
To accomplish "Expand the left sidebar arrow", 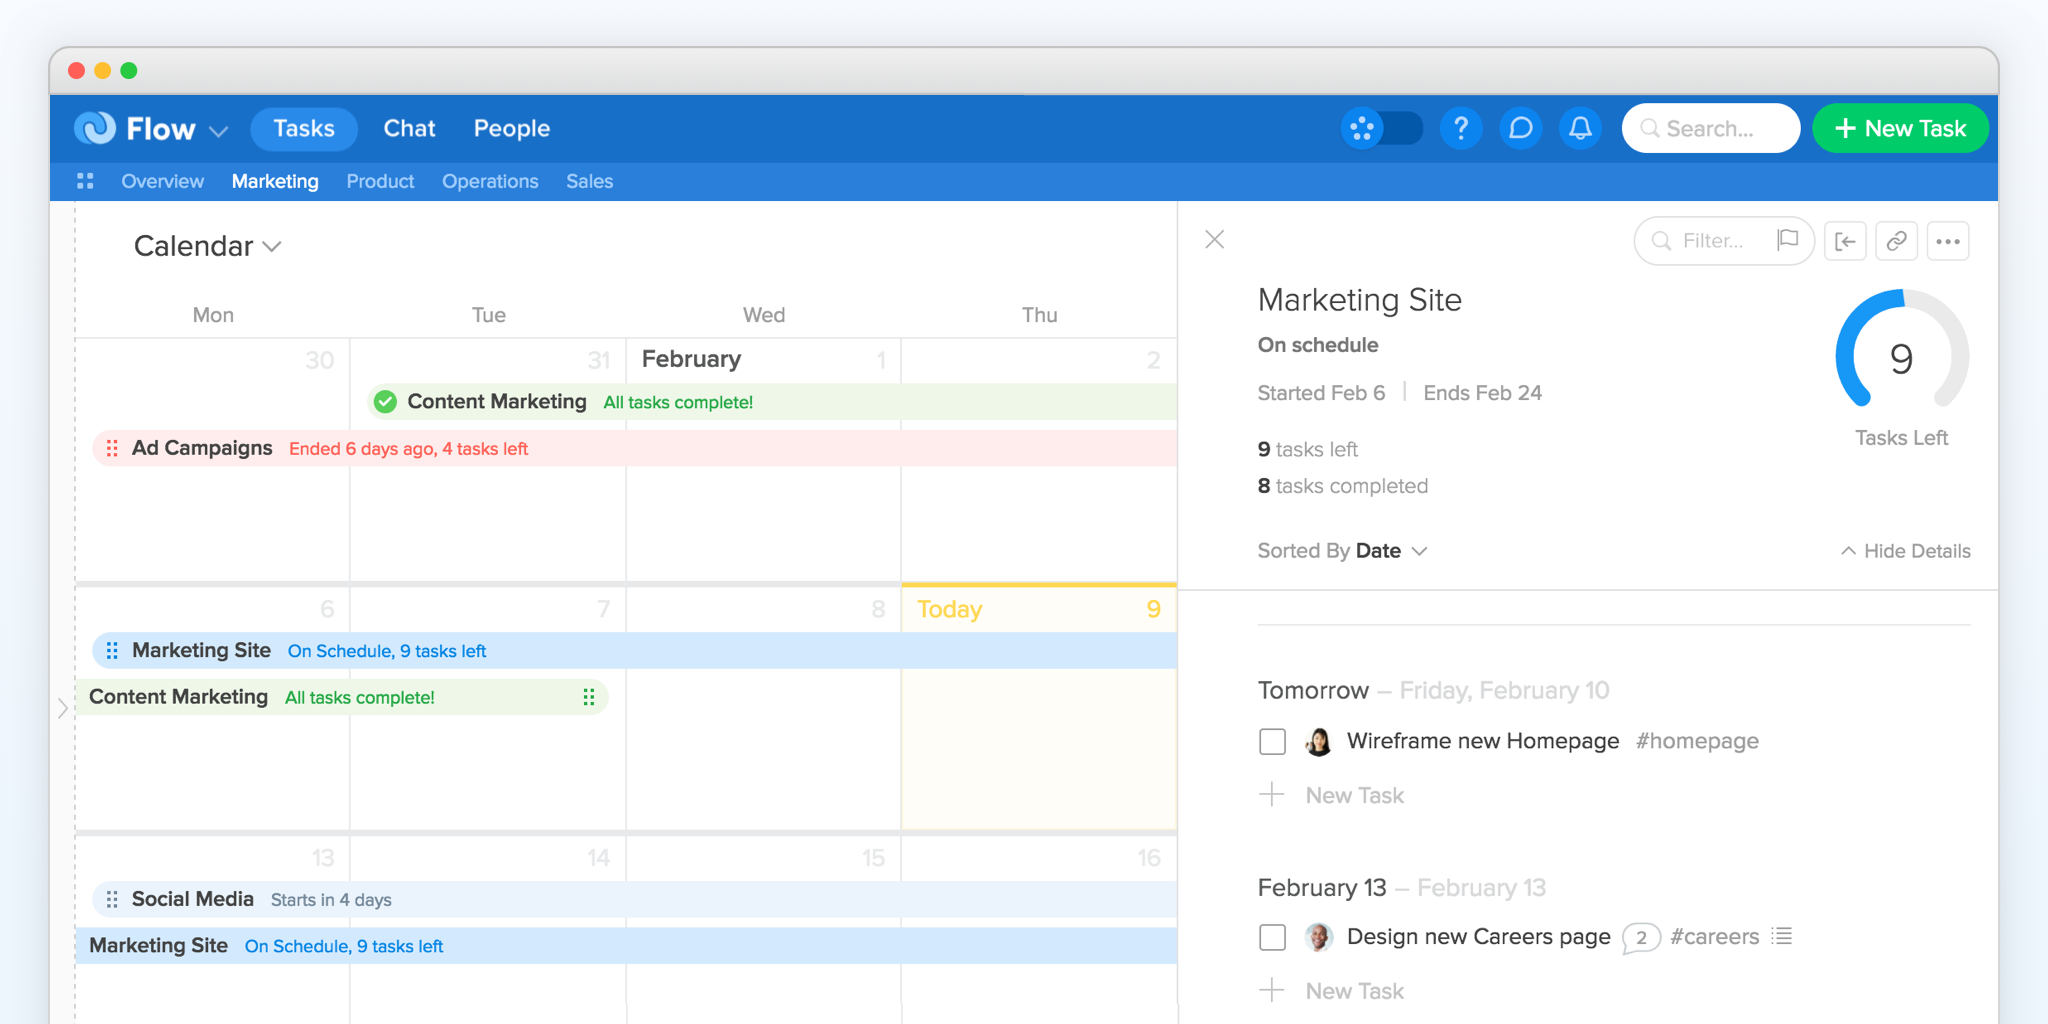I will (63, 708).
